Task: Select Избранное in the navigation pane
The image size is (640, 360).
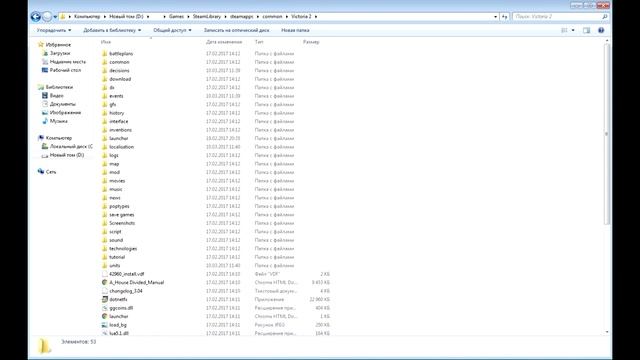Action: point(58,45)
